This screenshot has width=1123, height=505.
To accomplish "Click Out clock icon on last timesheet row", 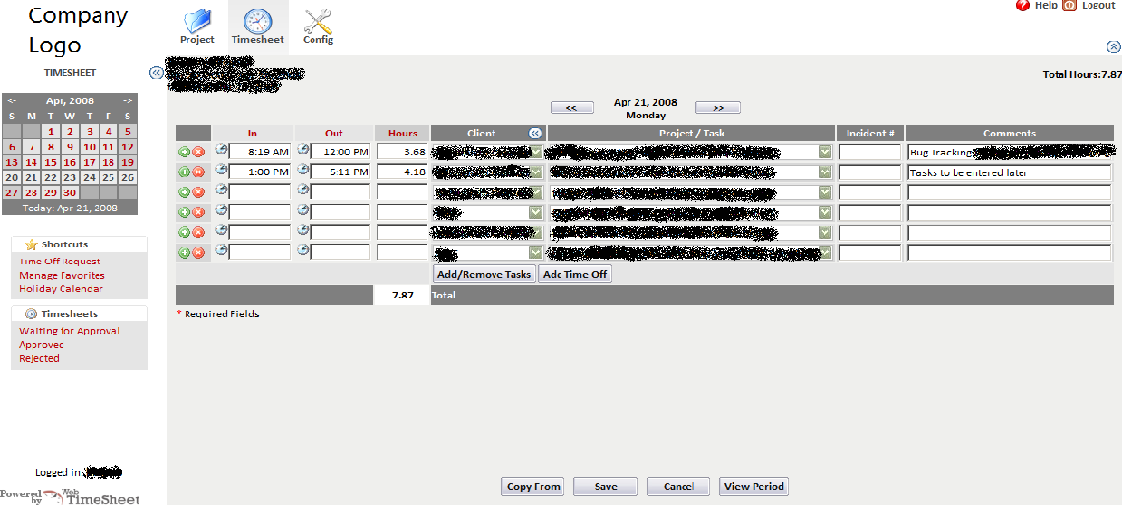I will tap(304, 249).
